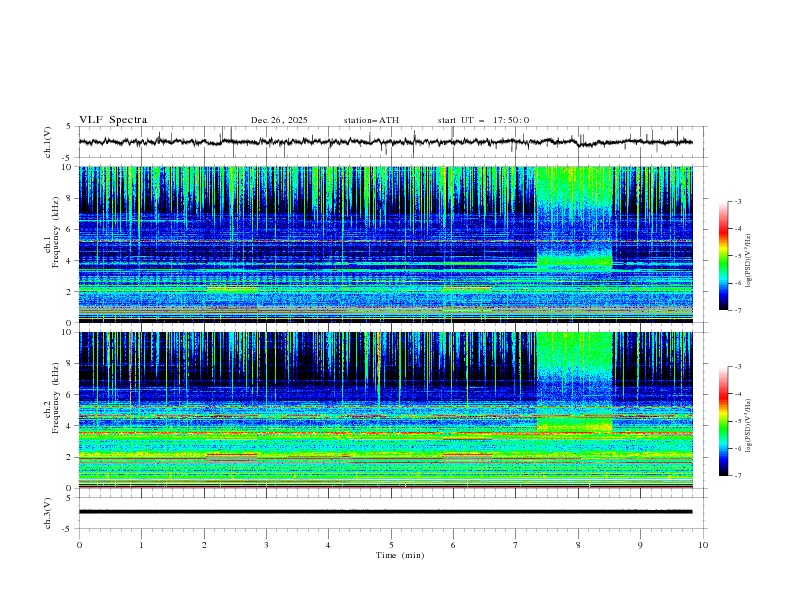792x612 pixels.
Task: Click the "-7" tick on ch.2 colorbar
Action: [737, 475]
